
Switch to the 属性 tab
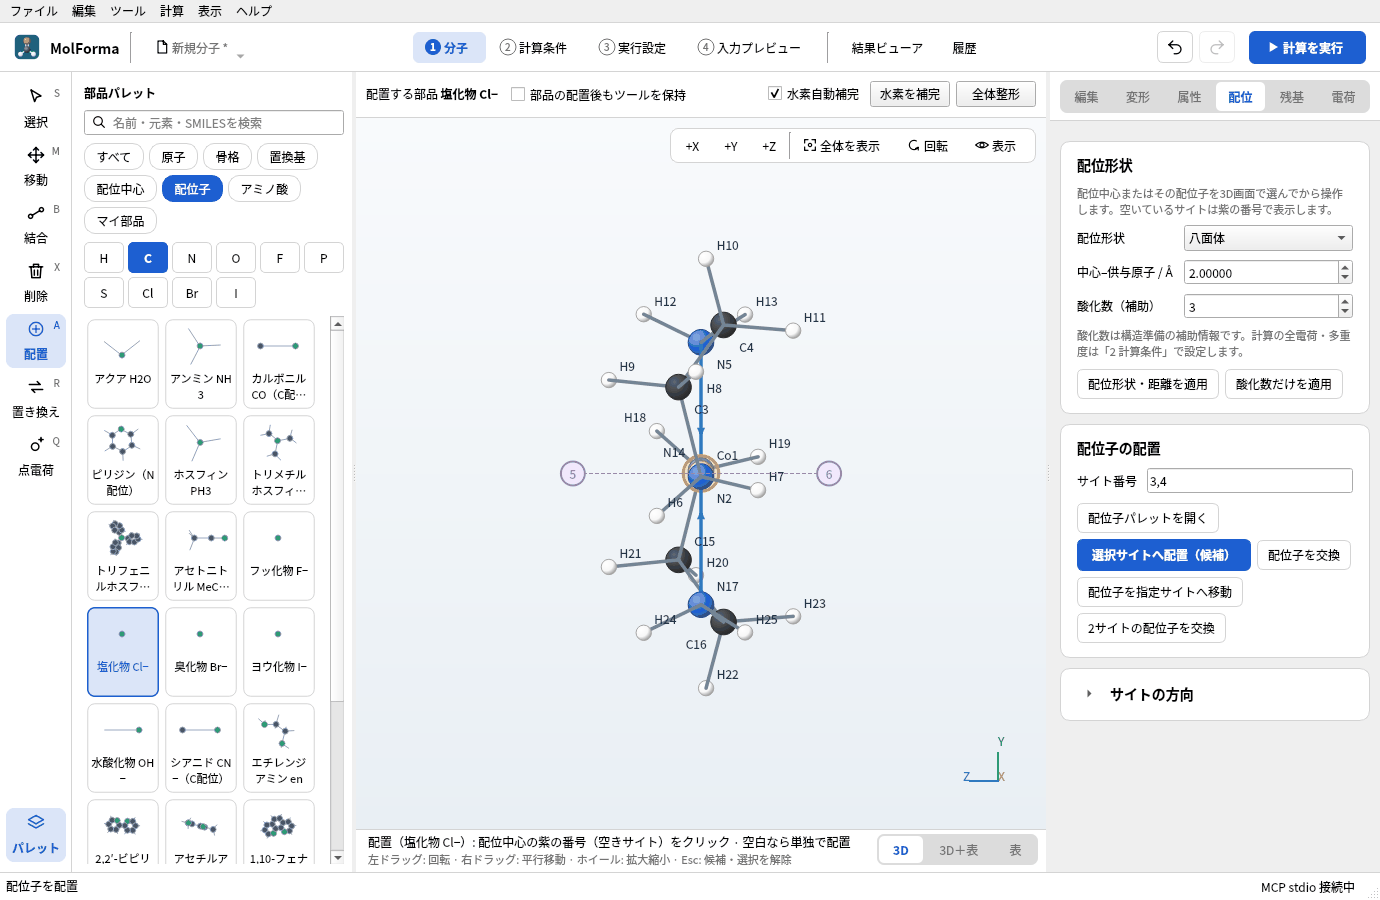(1189, 97)
